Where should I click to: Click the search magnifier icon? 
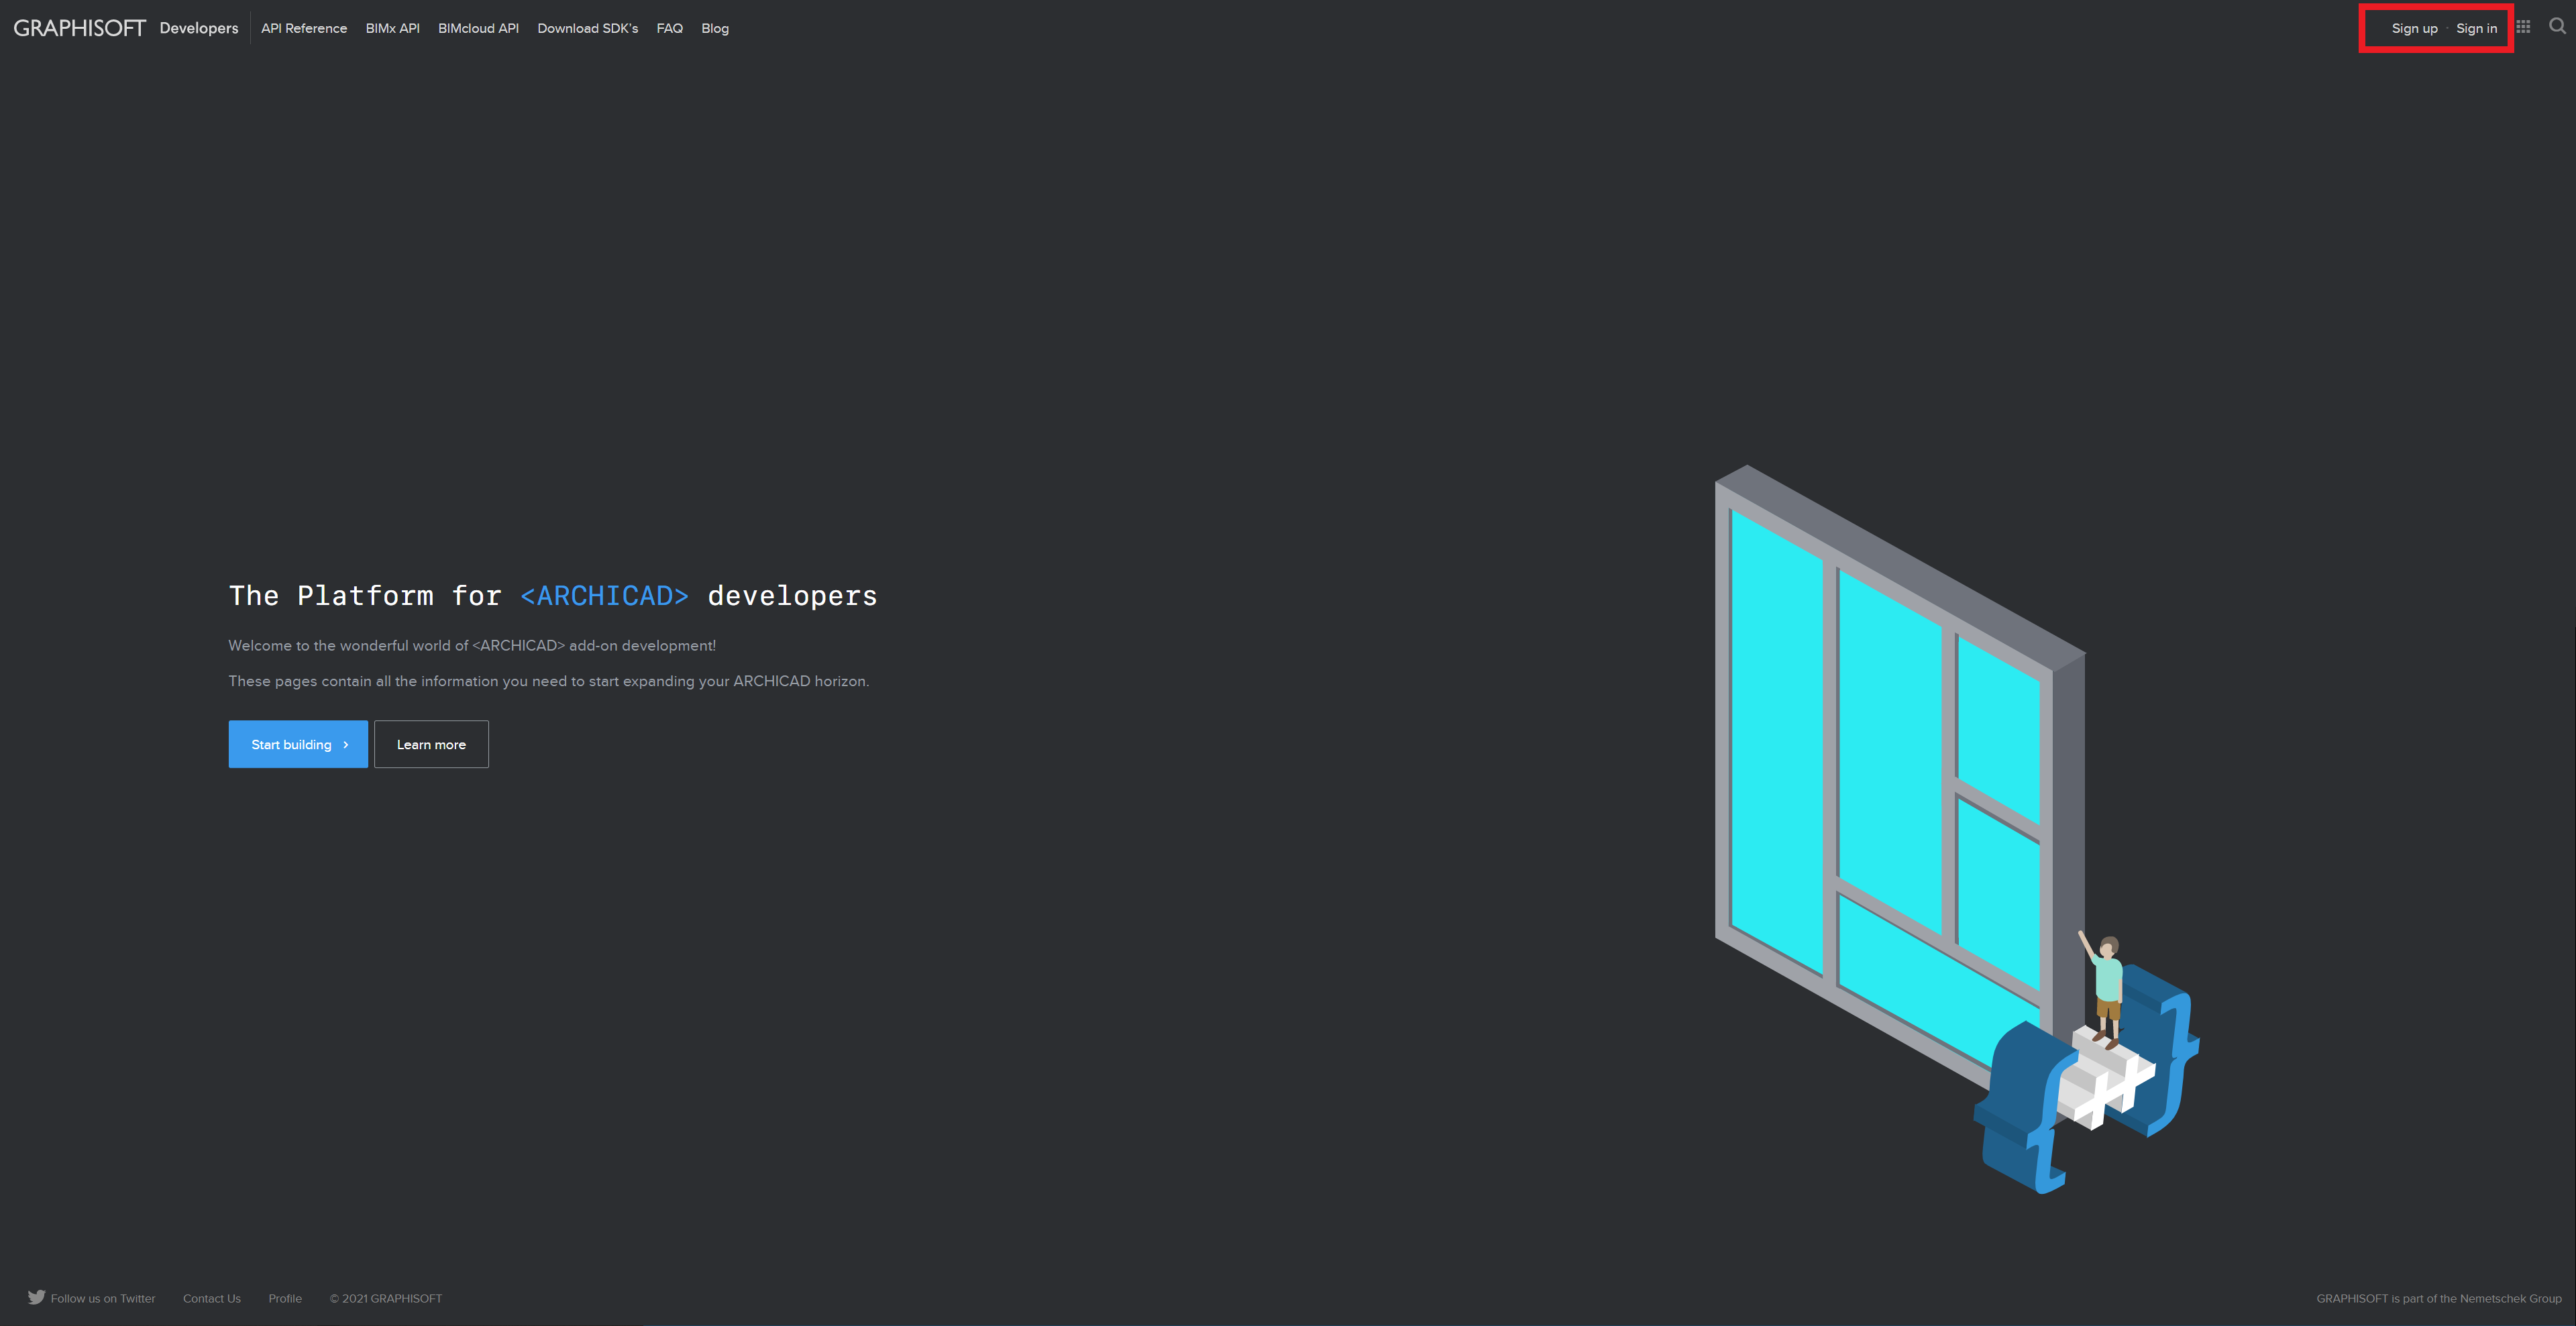(2557, 26)
